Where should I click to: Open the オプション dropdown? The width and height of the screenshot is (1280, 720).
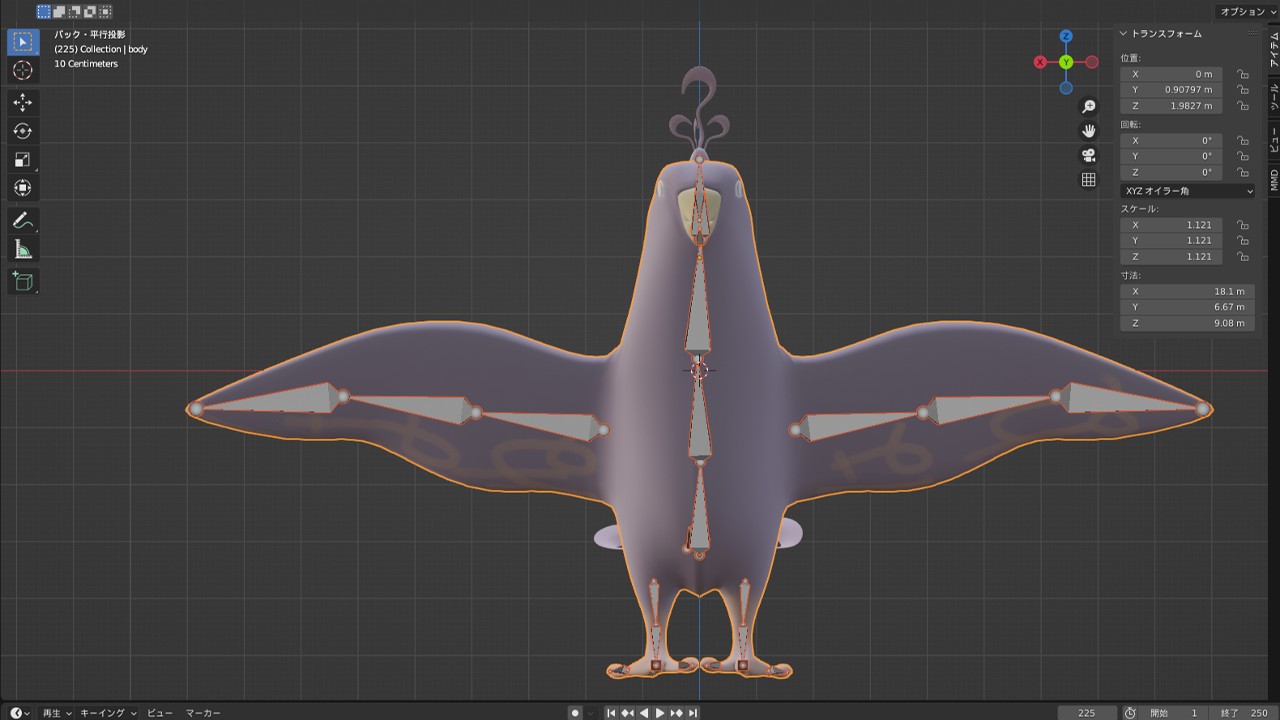1246,11
